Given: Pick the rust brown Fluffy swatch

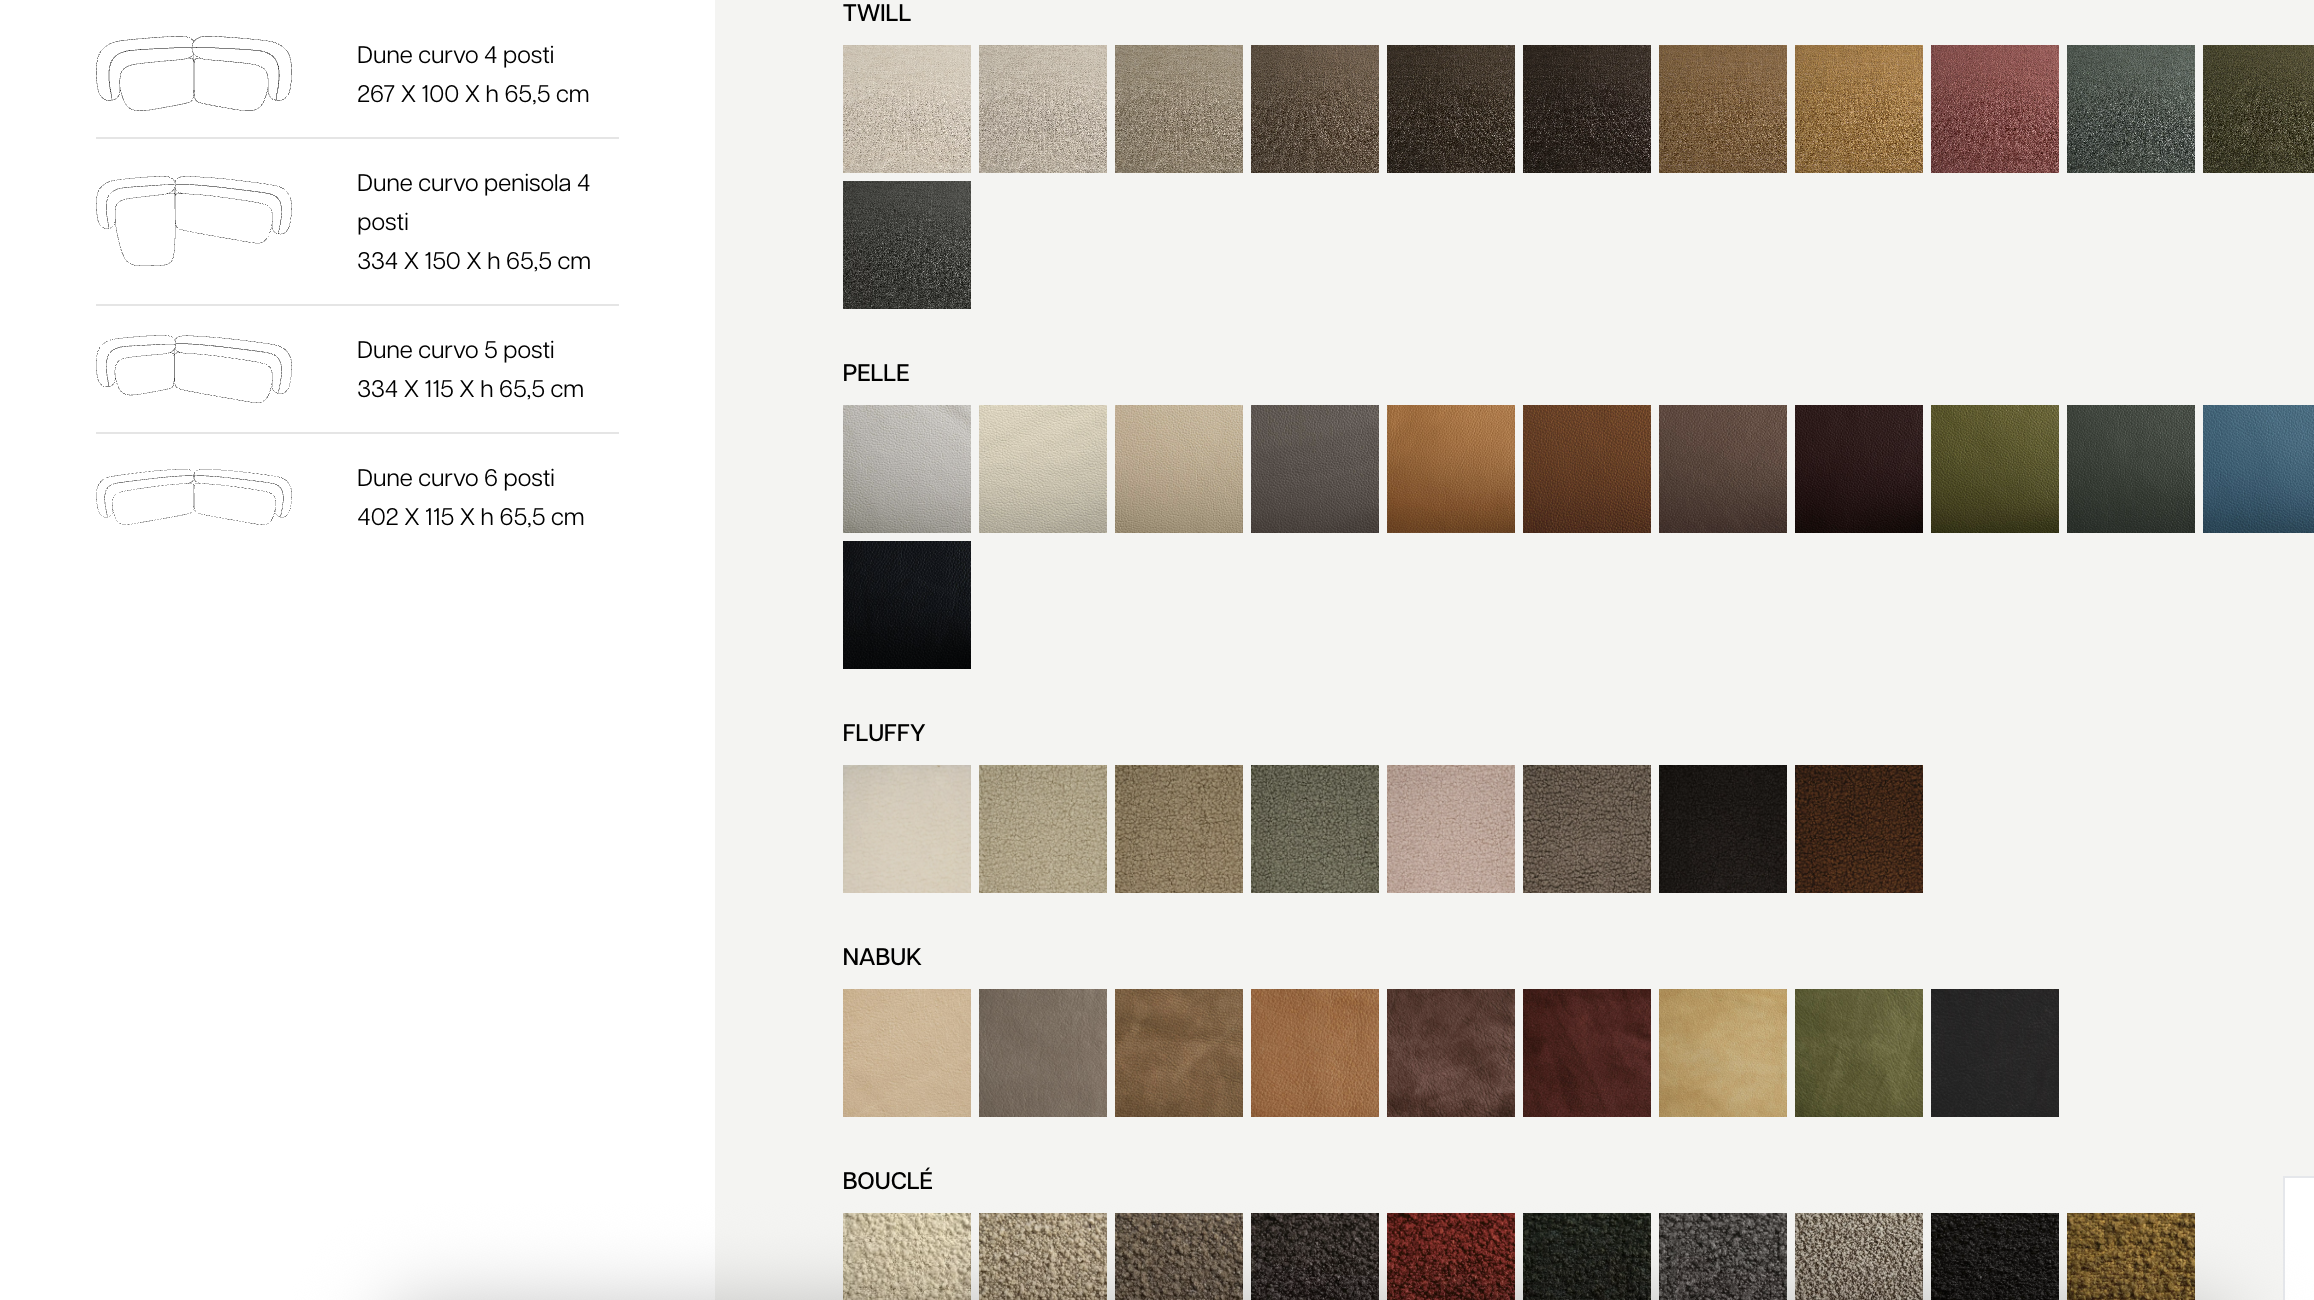Looking at the screenshot, I should (1859, 829).
